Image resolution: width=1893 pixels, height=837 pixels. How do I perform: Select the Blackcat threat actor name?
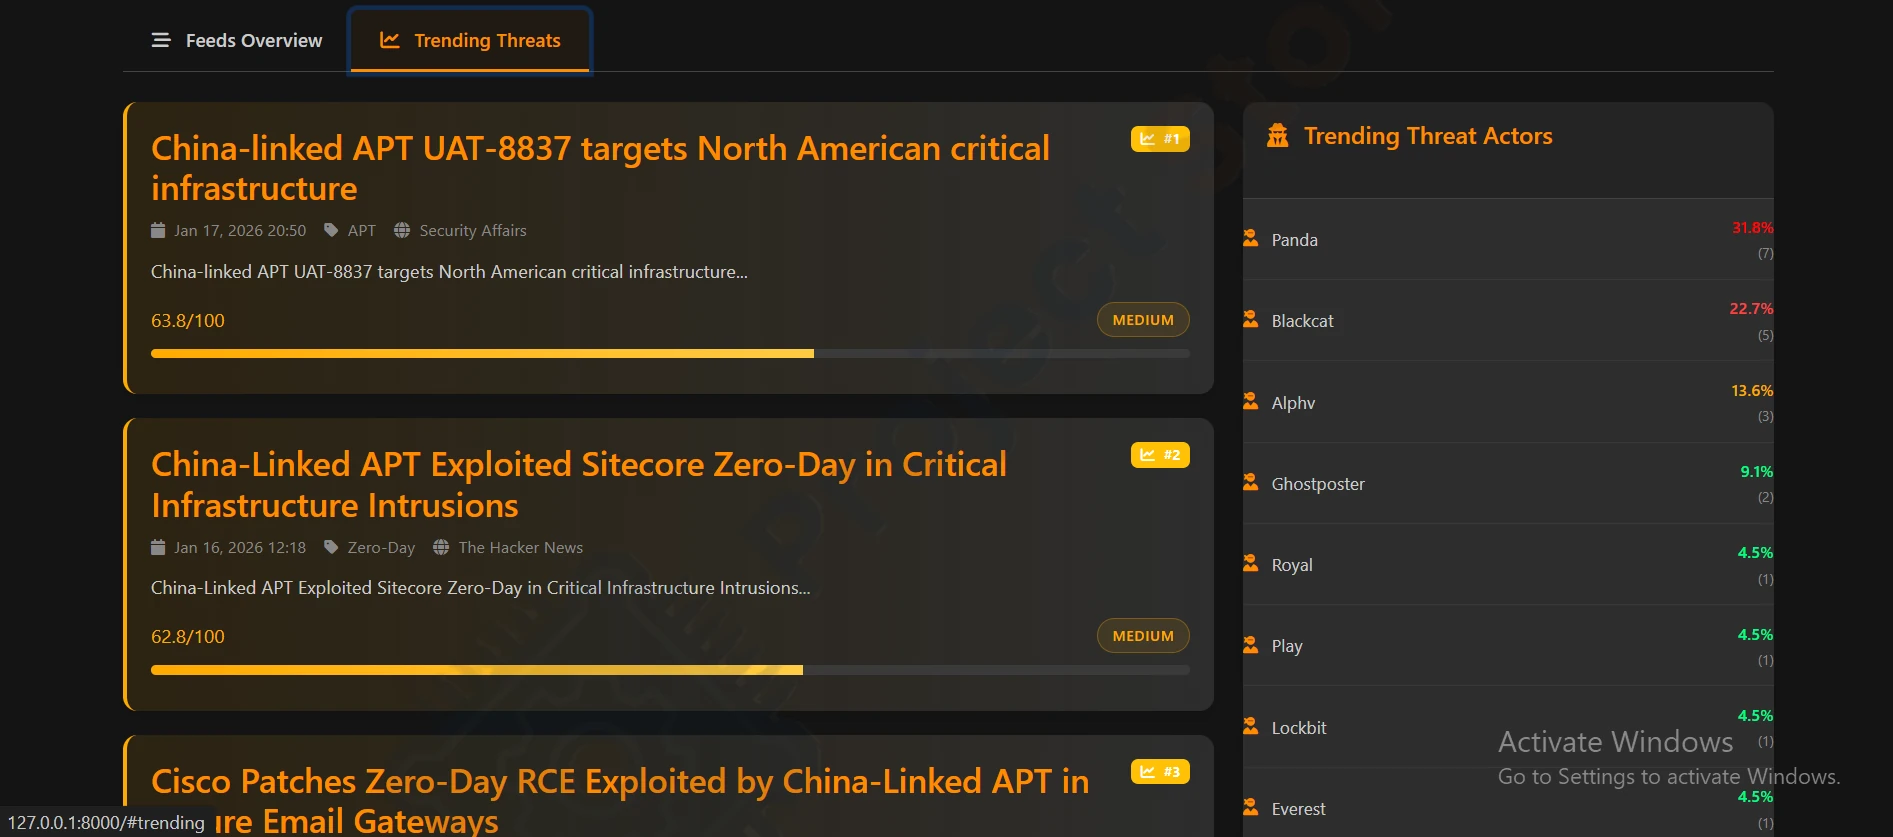(x=1302, y=321)
